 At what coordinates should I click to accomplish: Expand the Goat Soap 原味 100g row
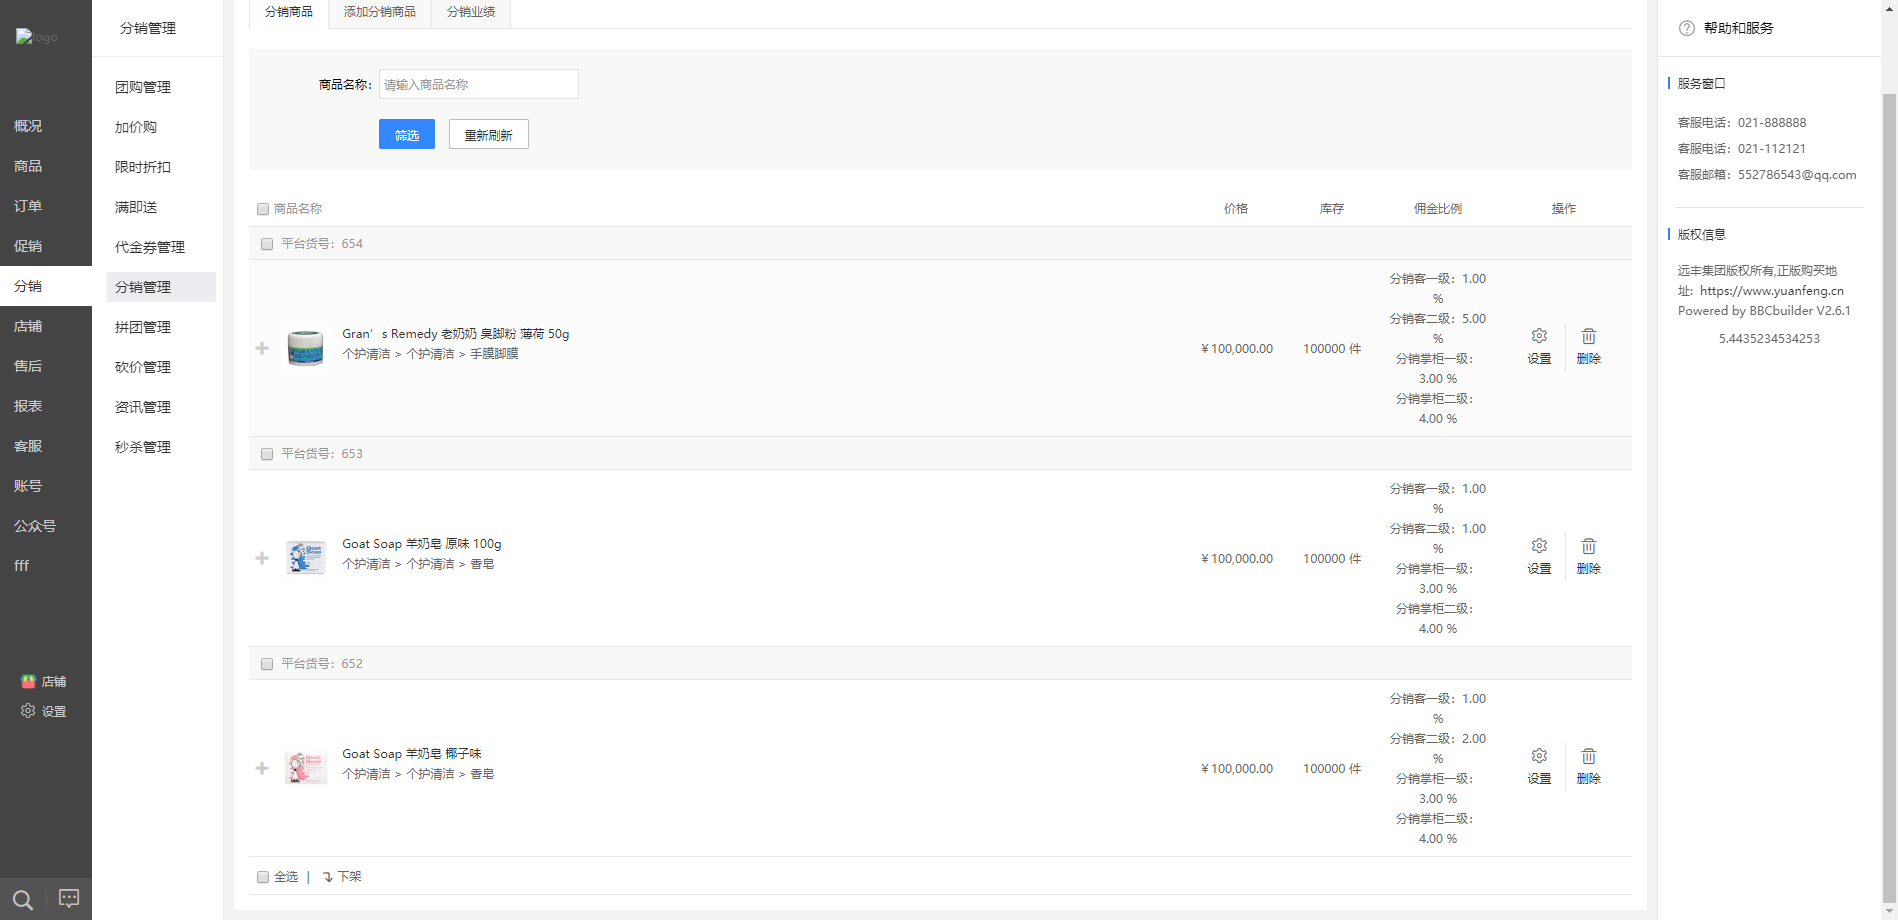262,558
